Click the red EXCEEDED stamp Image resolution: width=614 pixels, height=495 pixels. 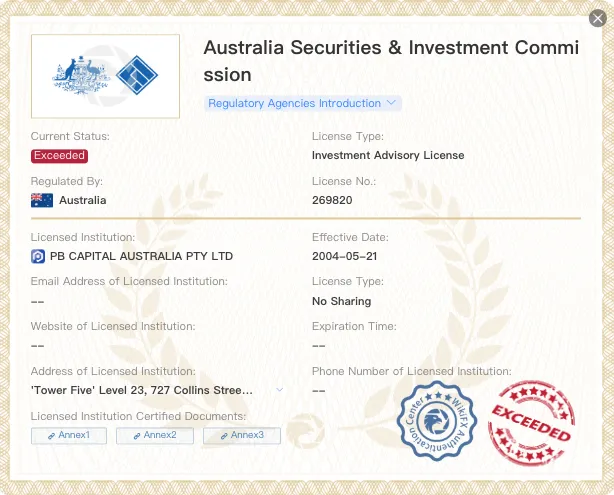[x=531, y=423]
